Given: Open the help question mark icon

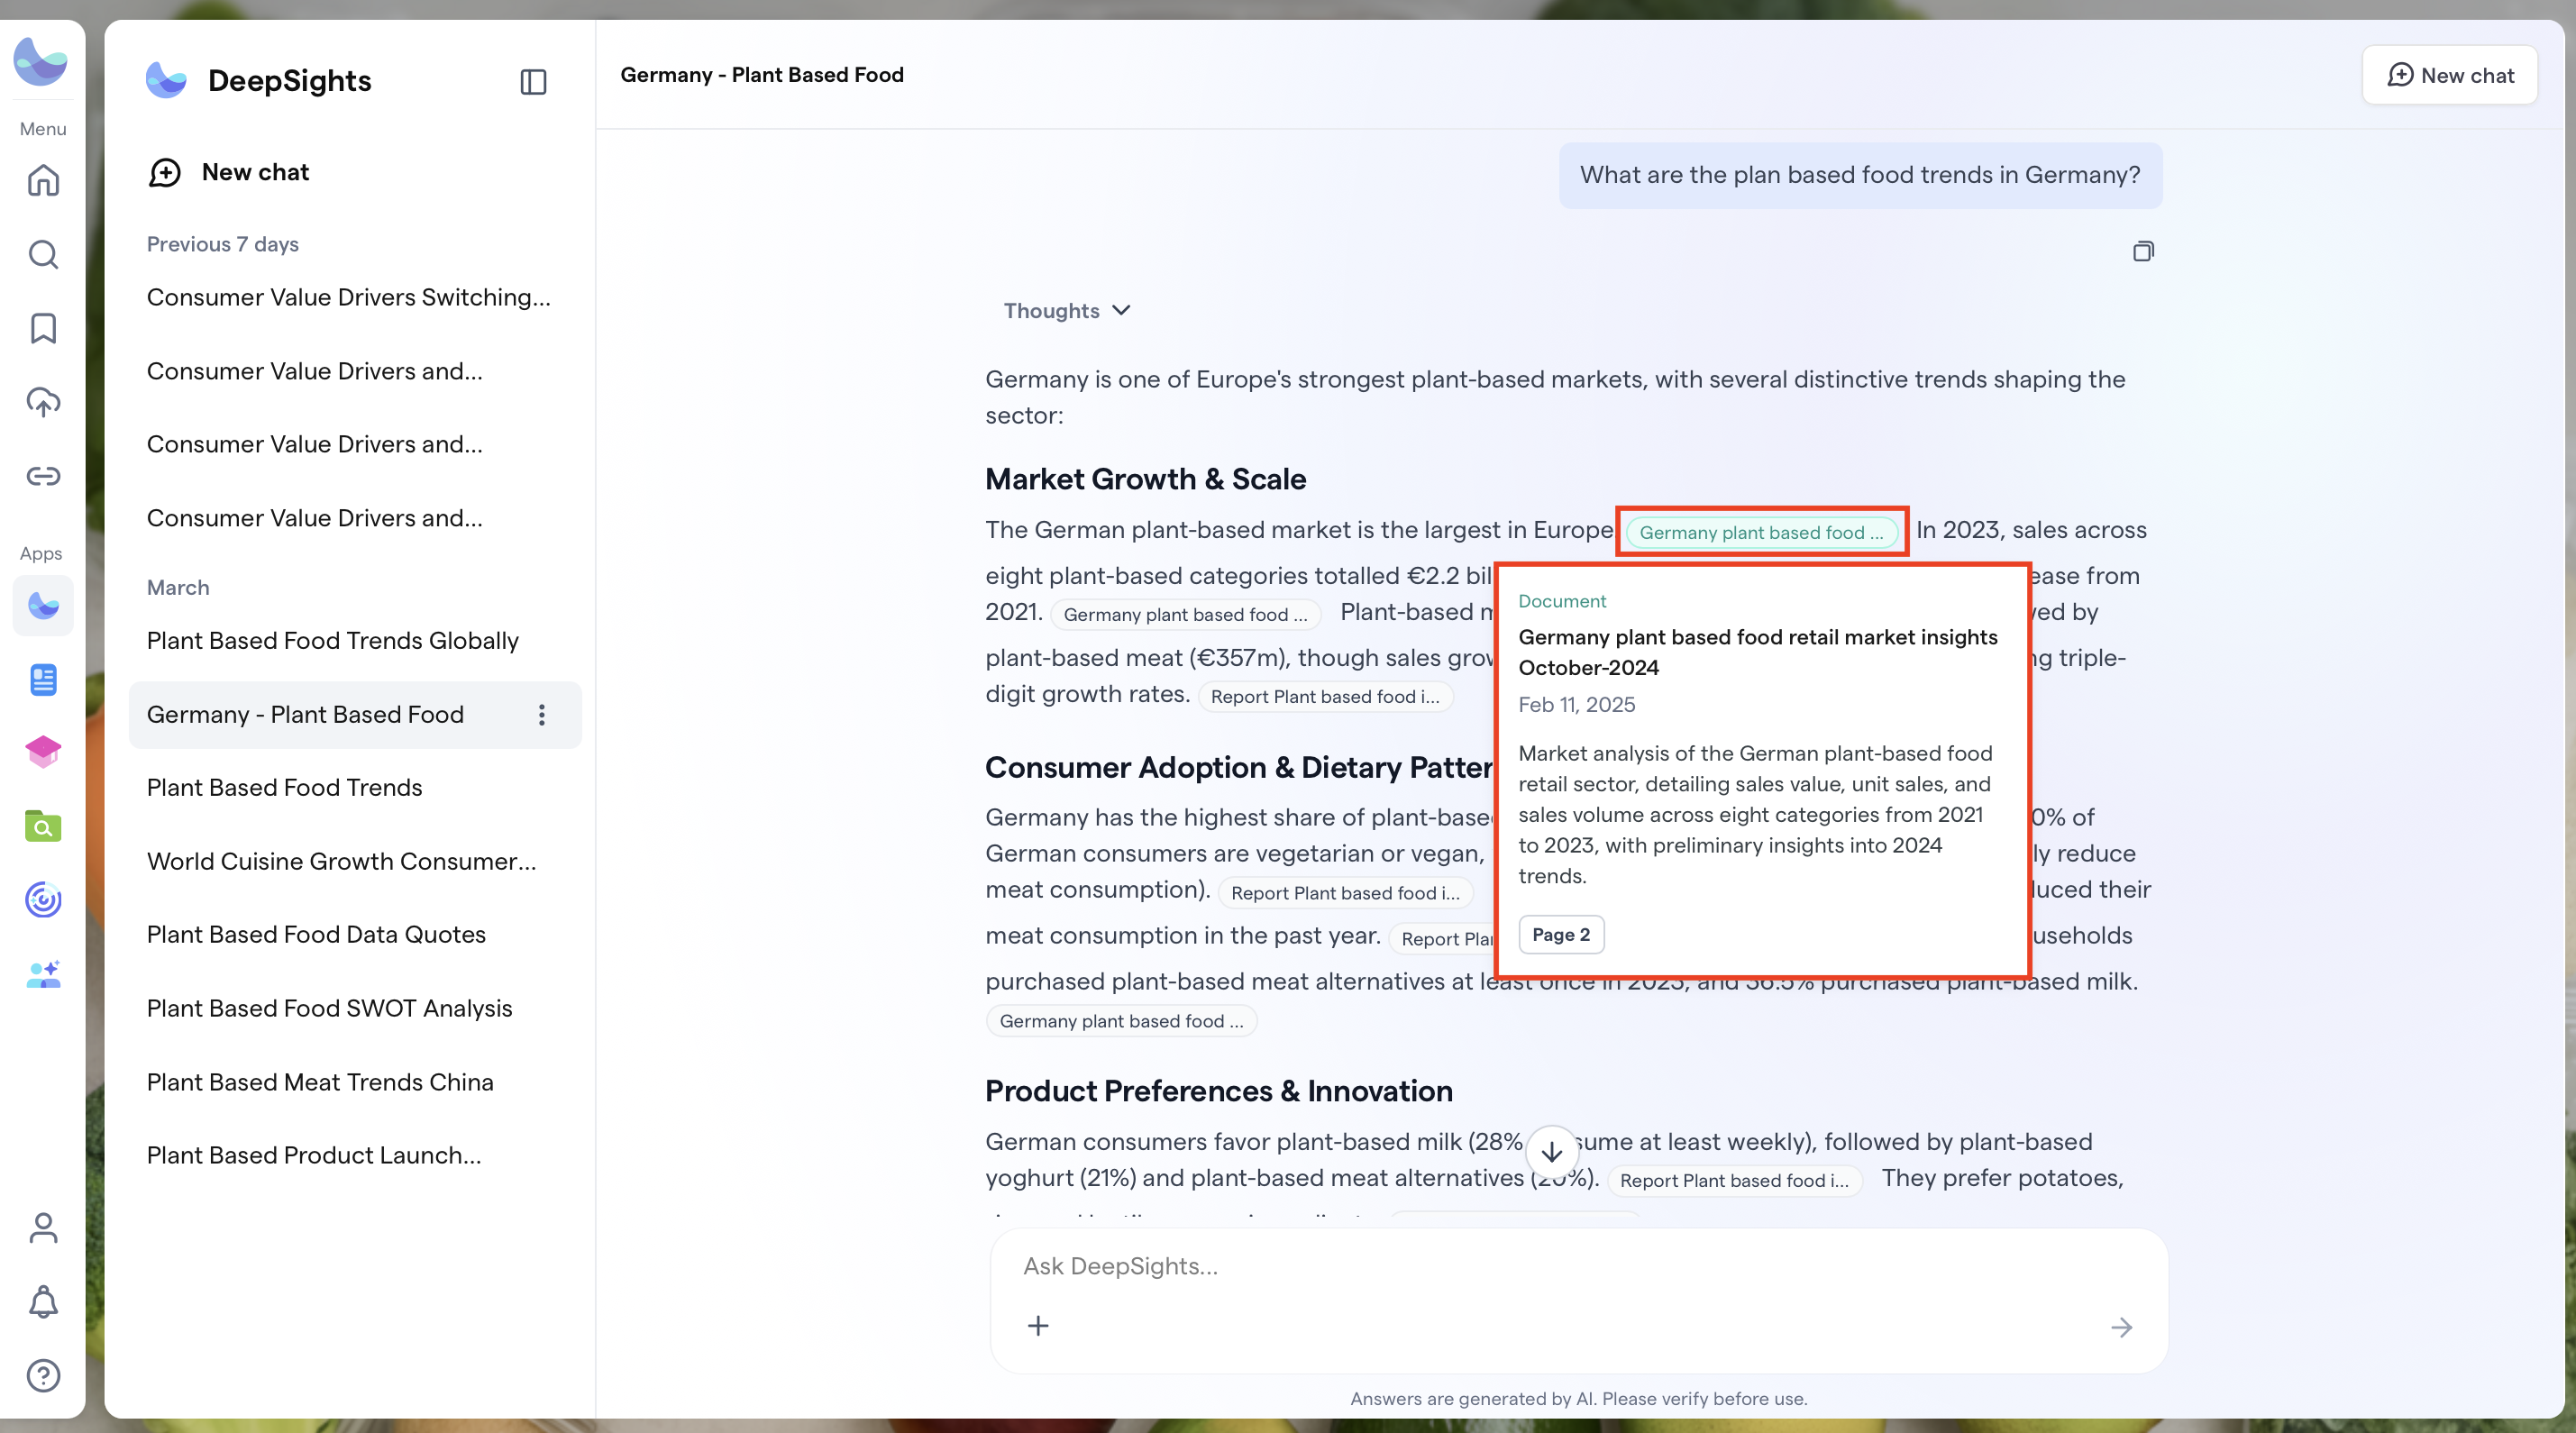Looking at the screenshot, I should (x=43, y=1376).
